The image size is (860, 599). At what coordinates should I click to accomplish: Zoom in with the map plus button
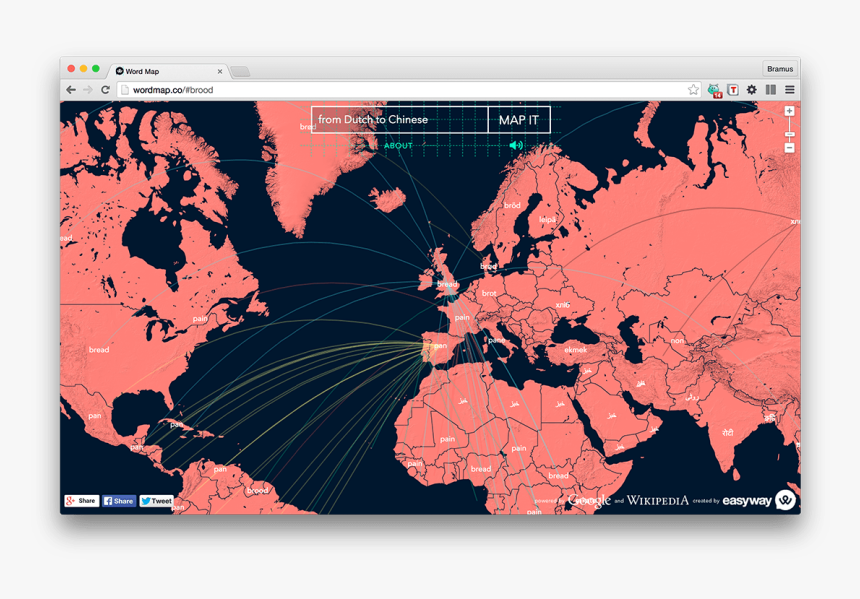(x=789, y=111)
